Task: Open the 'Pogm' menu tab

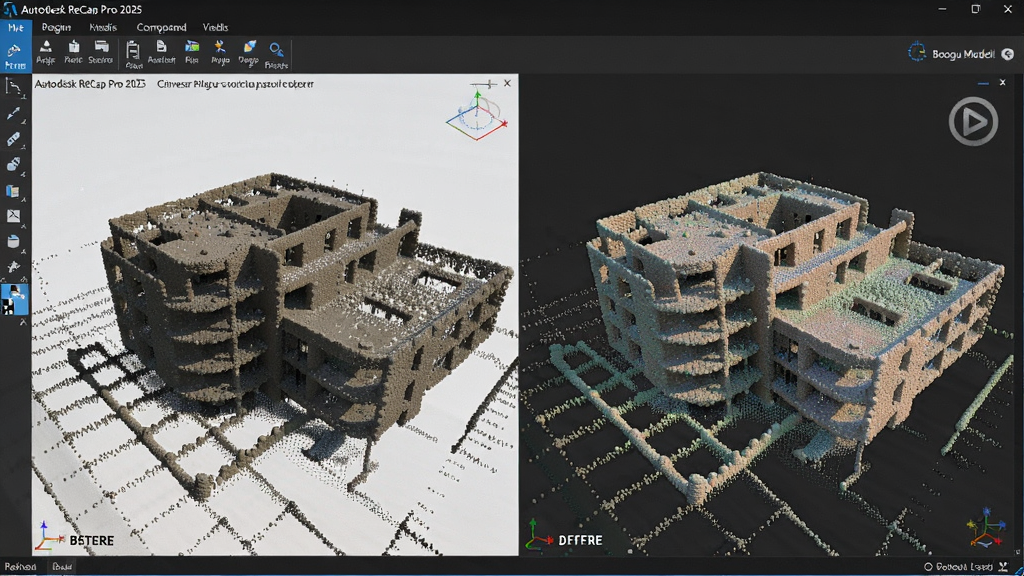Action: (56, 27)
